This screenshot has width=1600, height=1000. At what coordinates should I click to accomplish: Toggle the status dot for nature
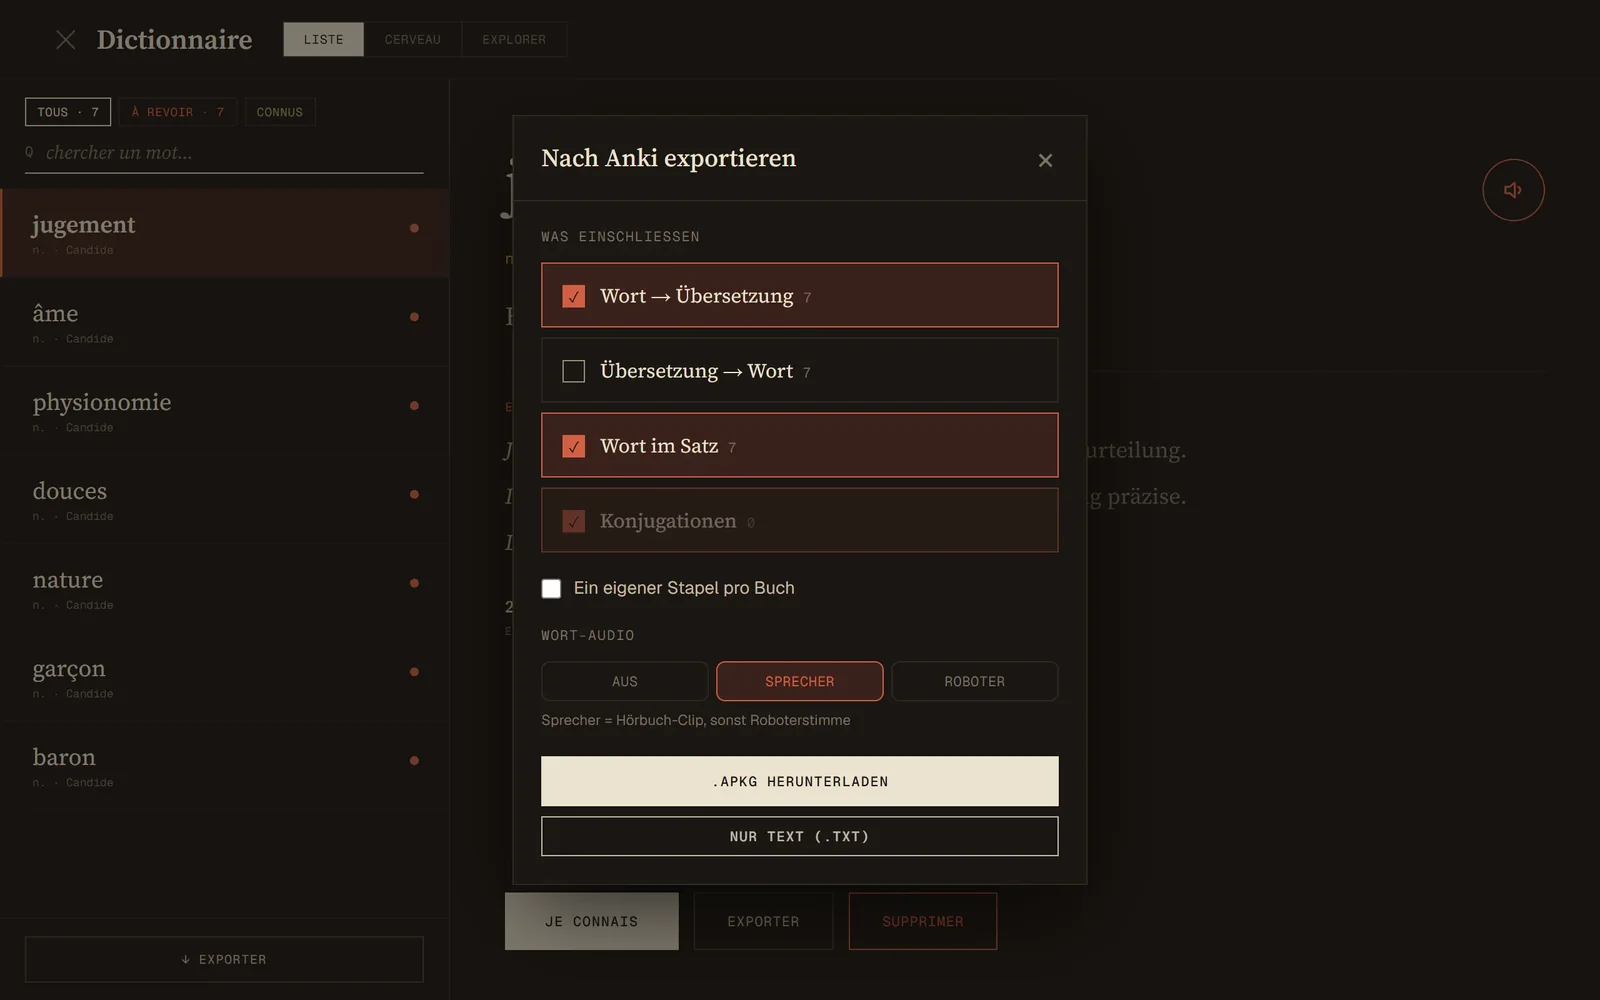[x=414, y=583]
